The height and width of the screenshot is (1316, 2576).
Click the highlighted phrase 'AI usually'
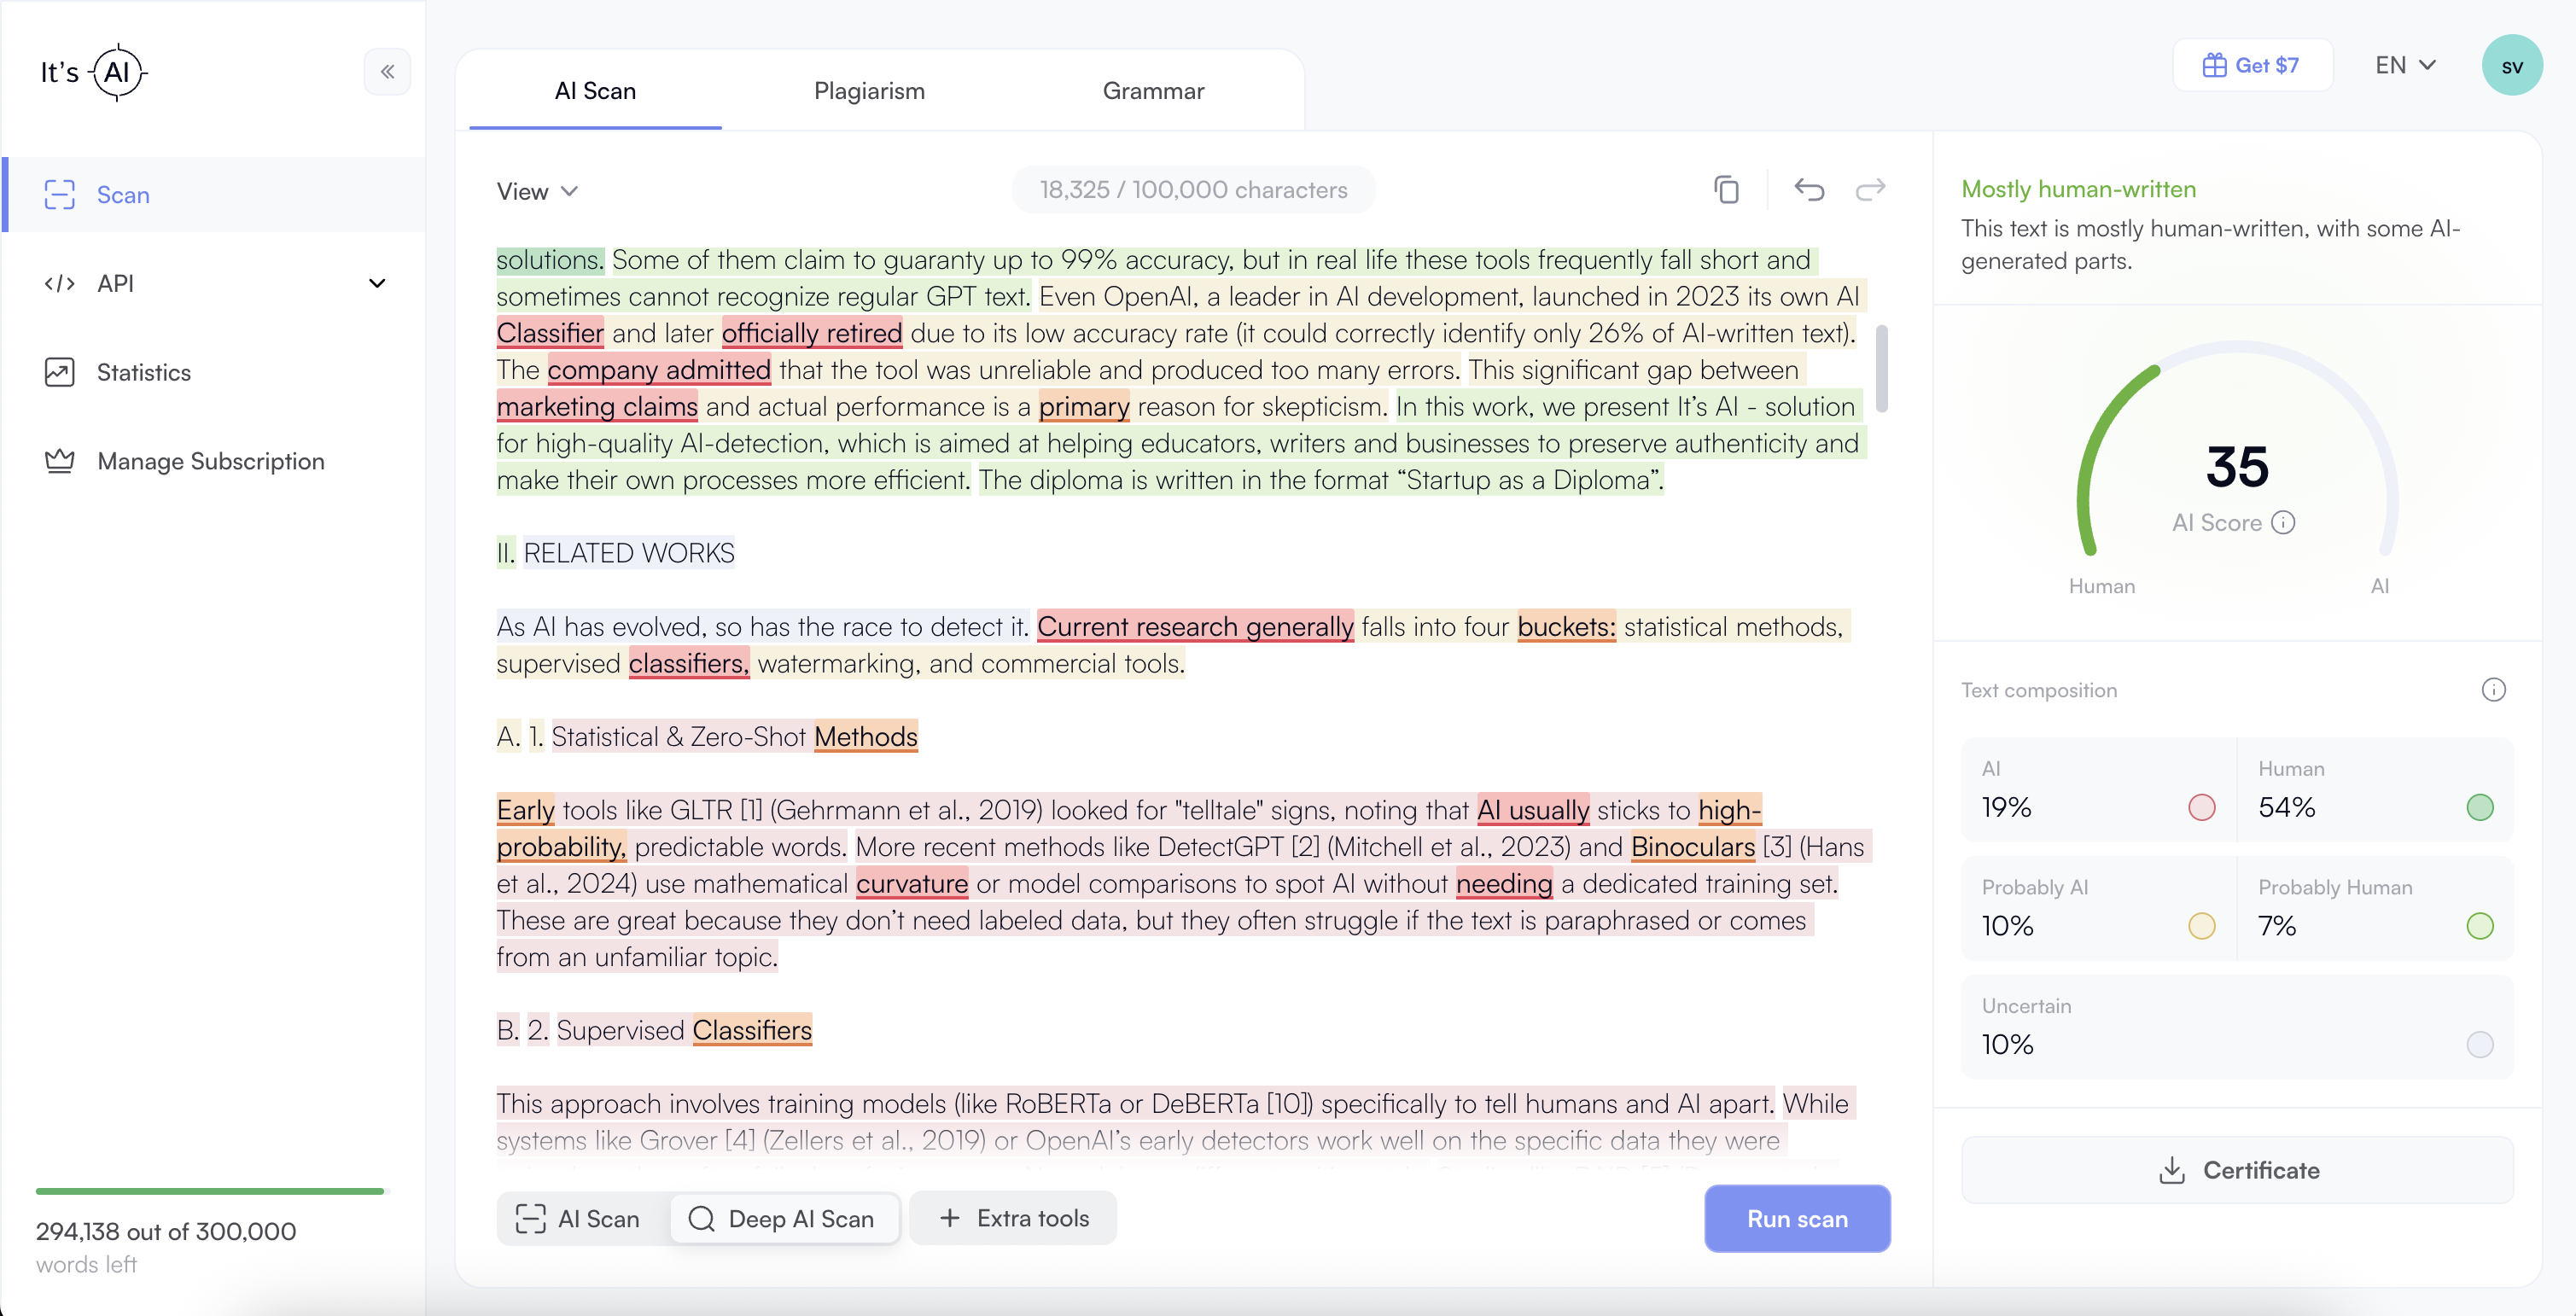[x=1533, y=810]
